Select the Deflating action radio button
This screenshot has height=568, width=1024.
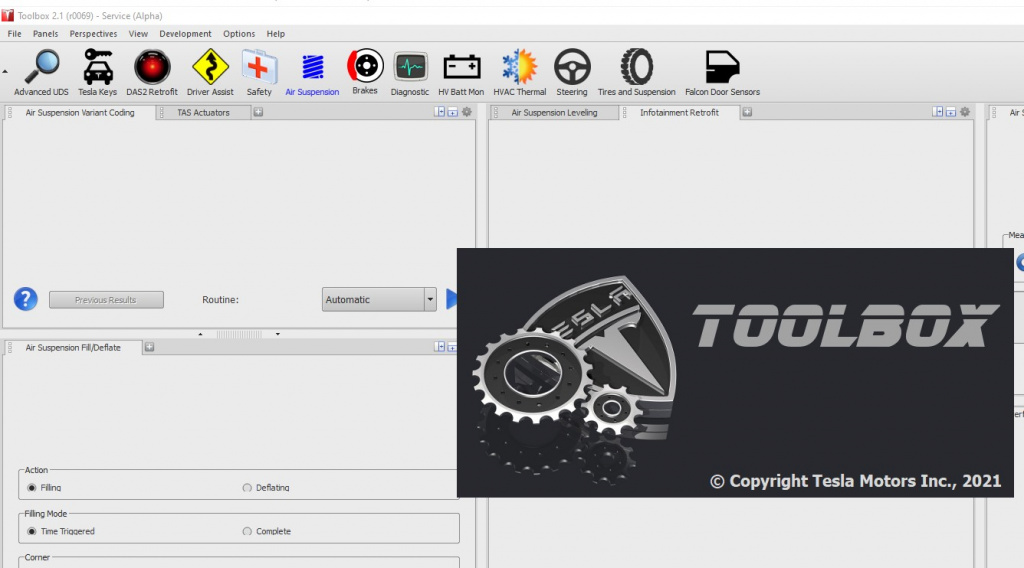247,488
